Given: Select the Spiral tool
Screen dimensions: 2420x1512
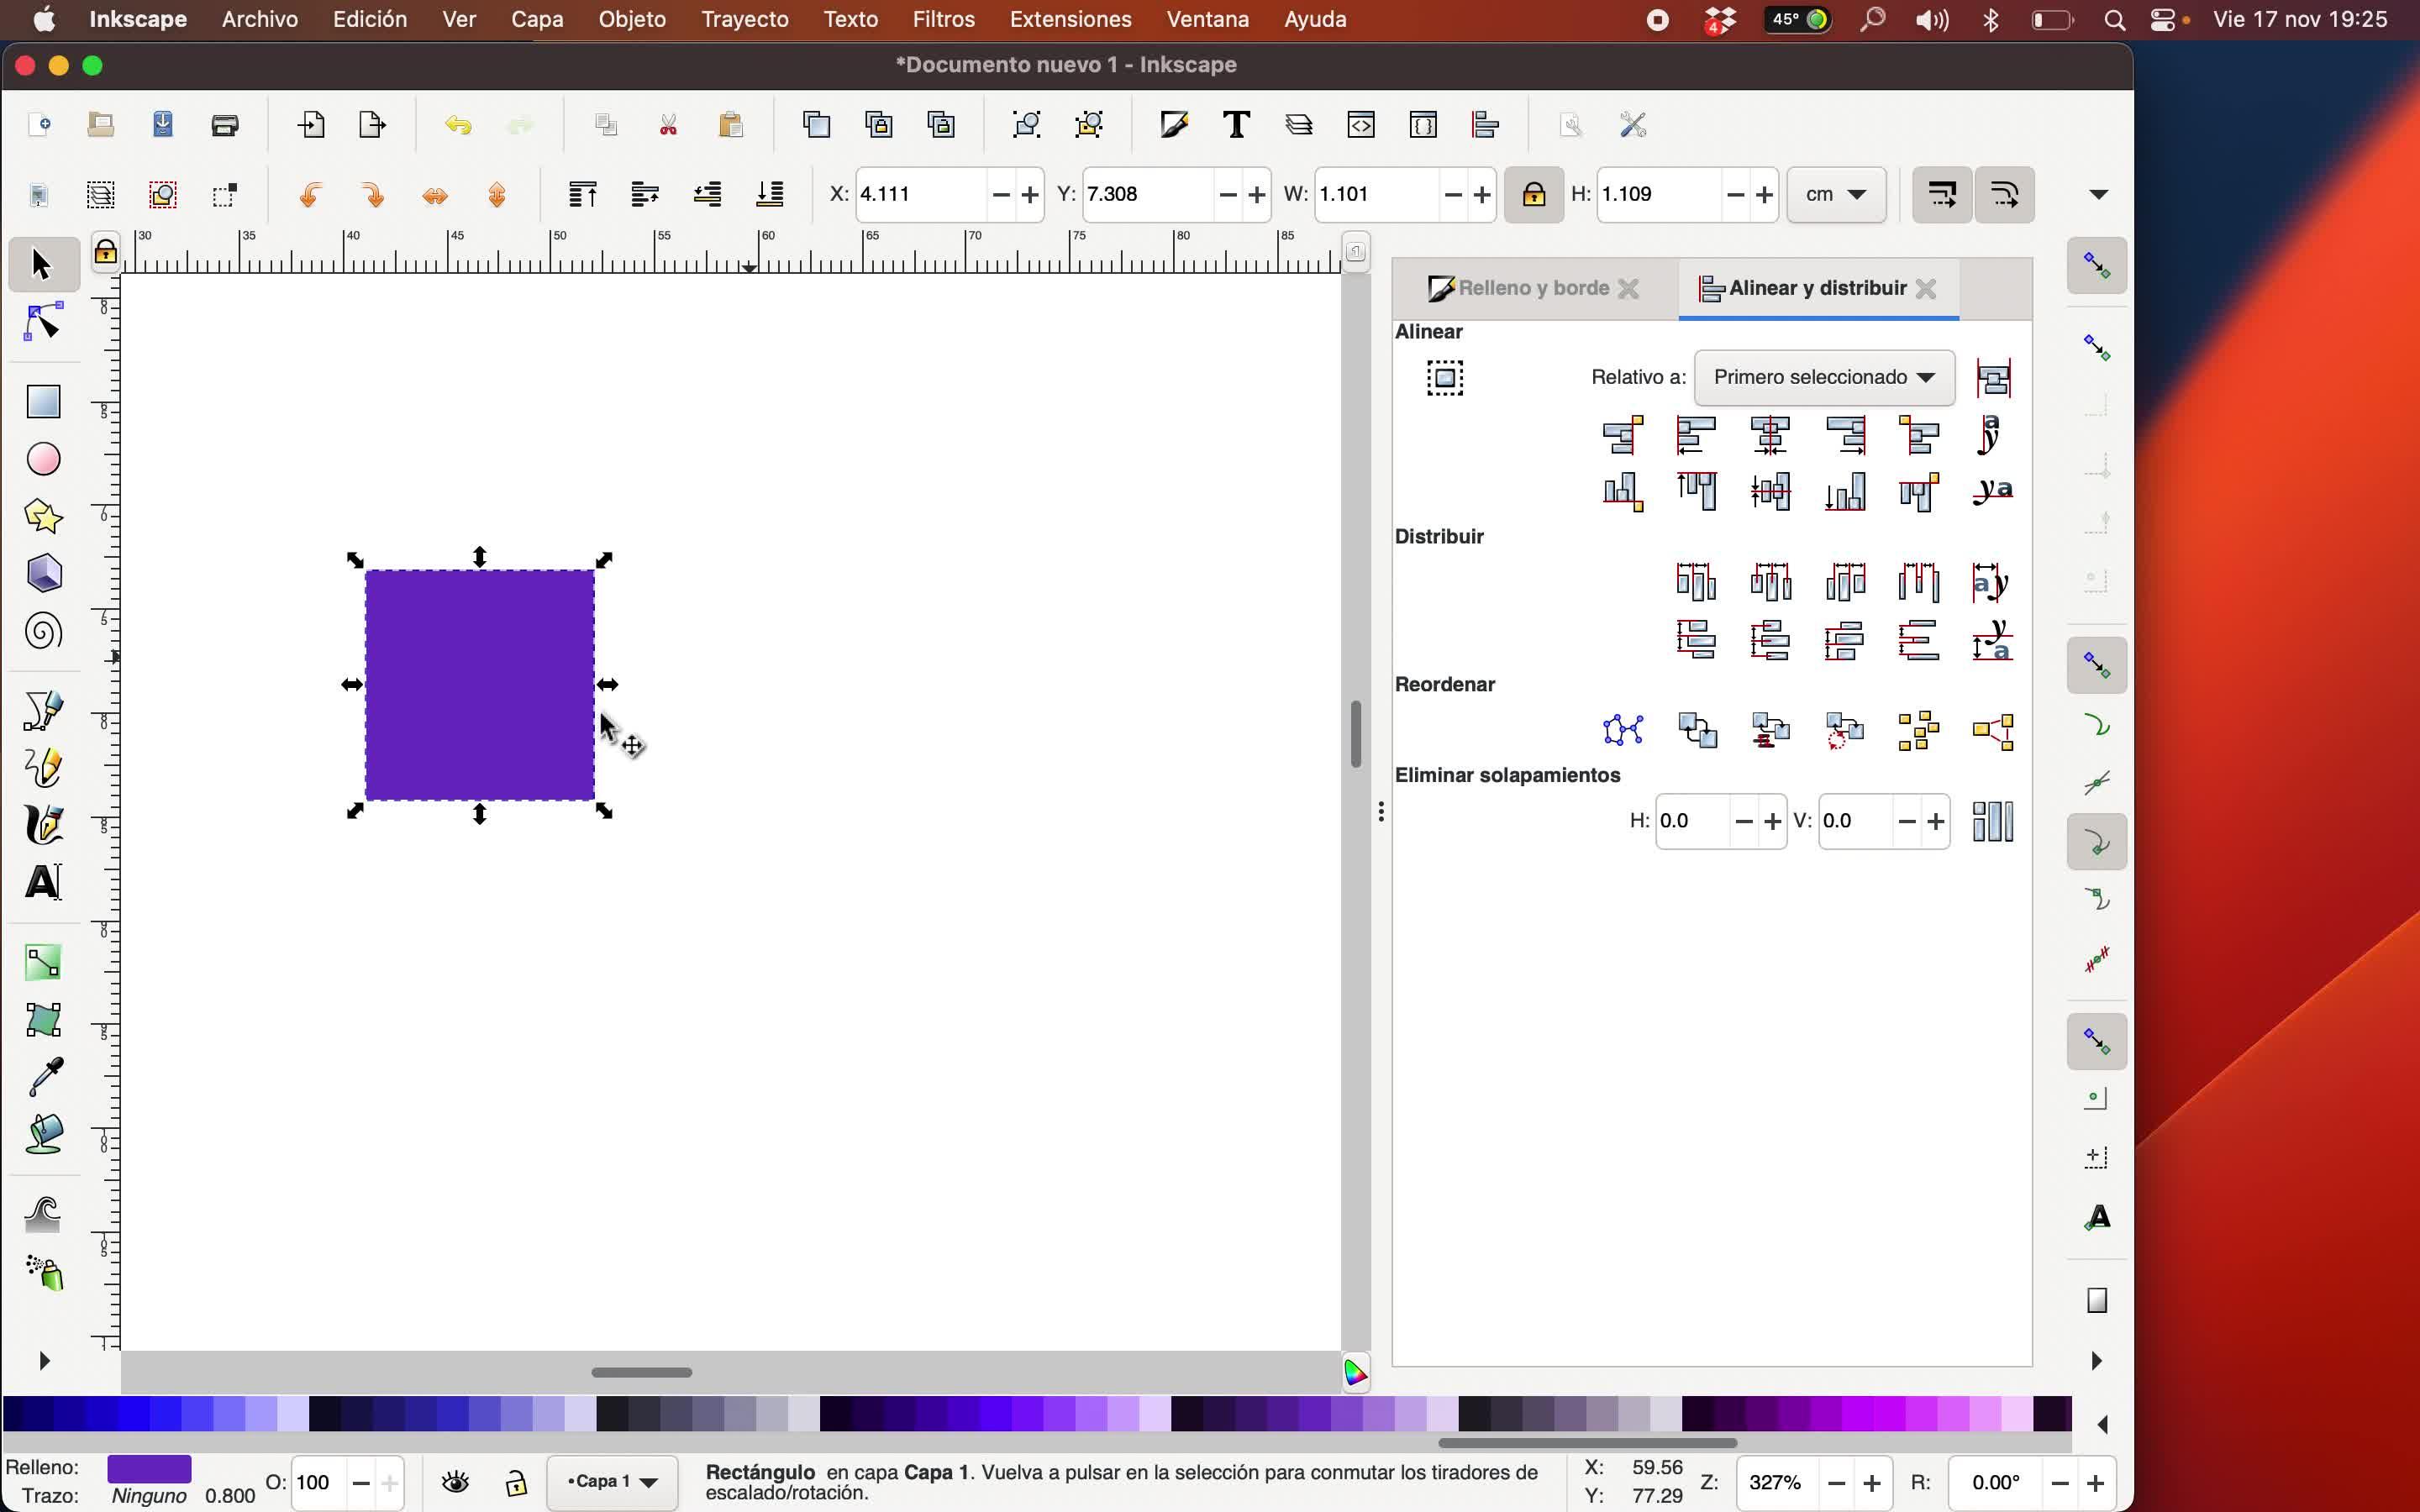Looking at the screenshot, I should tap(43, 632).
